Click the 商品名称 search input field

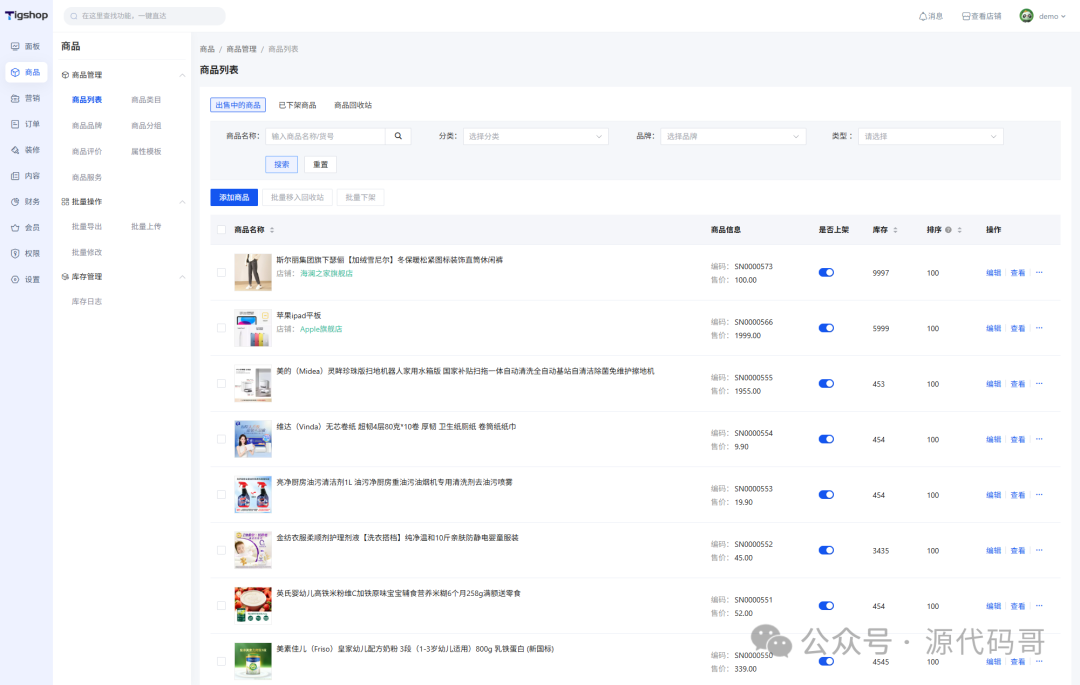point(325,136)
